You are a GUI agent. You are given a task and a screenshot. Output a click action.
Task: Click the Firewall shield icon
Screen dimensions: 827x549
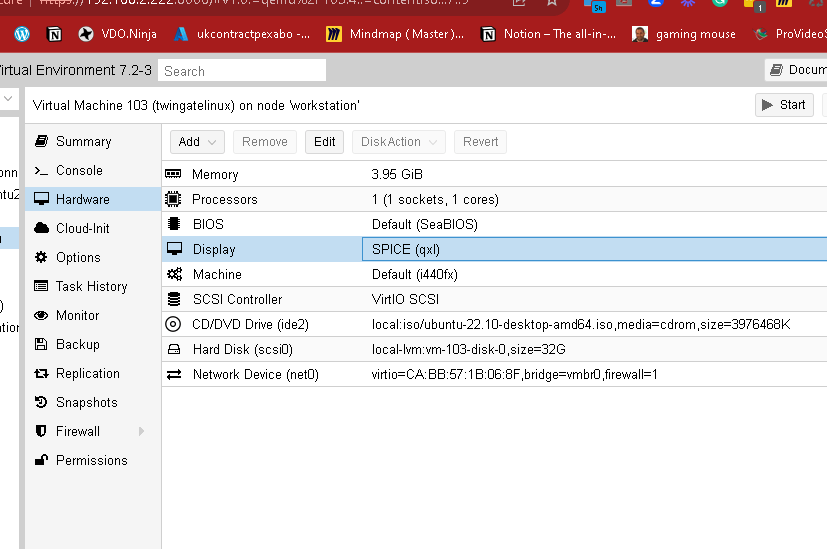[x=41, y=431]
